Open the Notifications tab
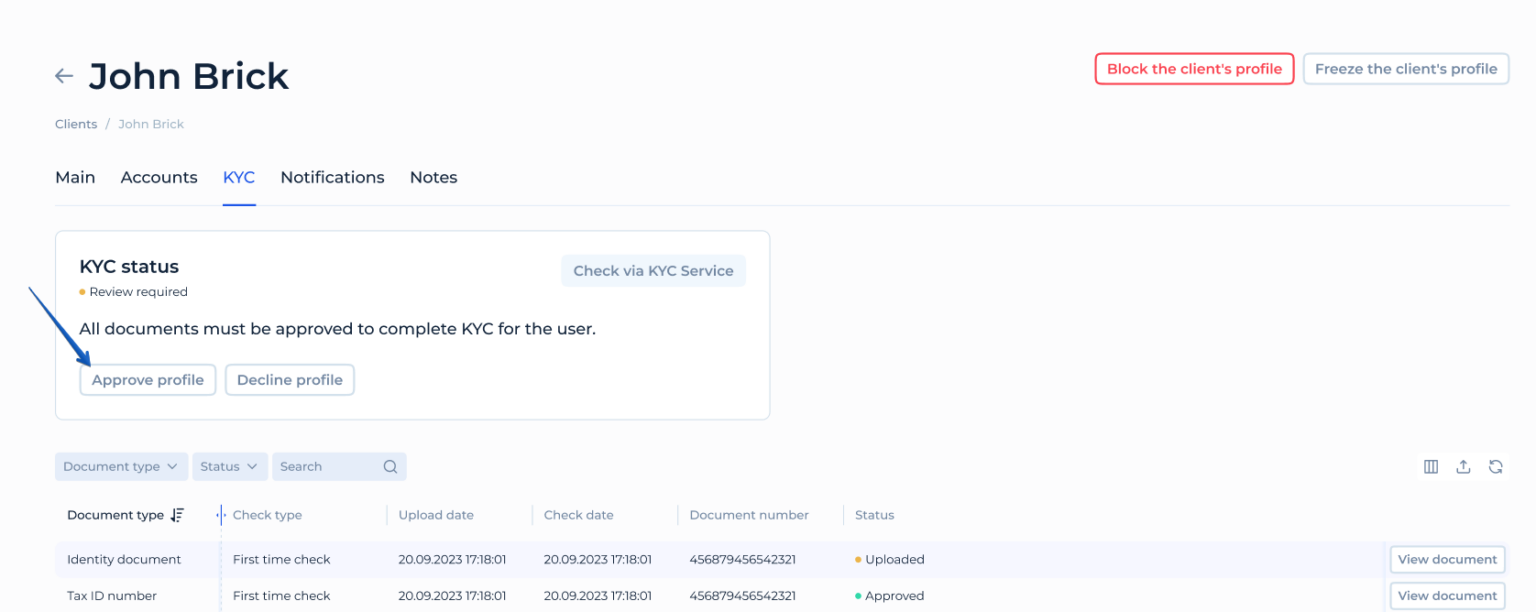1536x612 pixels. tap(332, 177)
